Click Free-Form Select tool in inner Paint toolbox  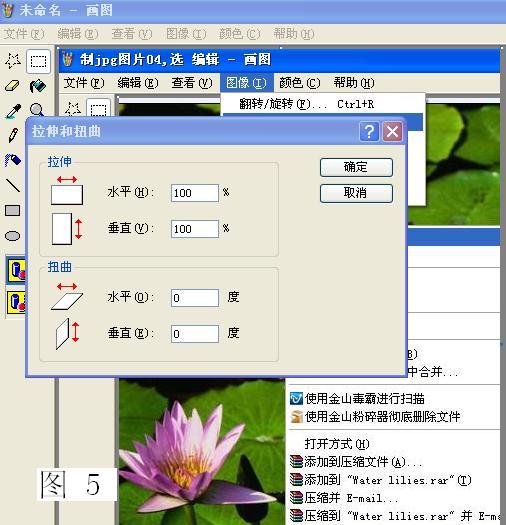coord(73,109)
